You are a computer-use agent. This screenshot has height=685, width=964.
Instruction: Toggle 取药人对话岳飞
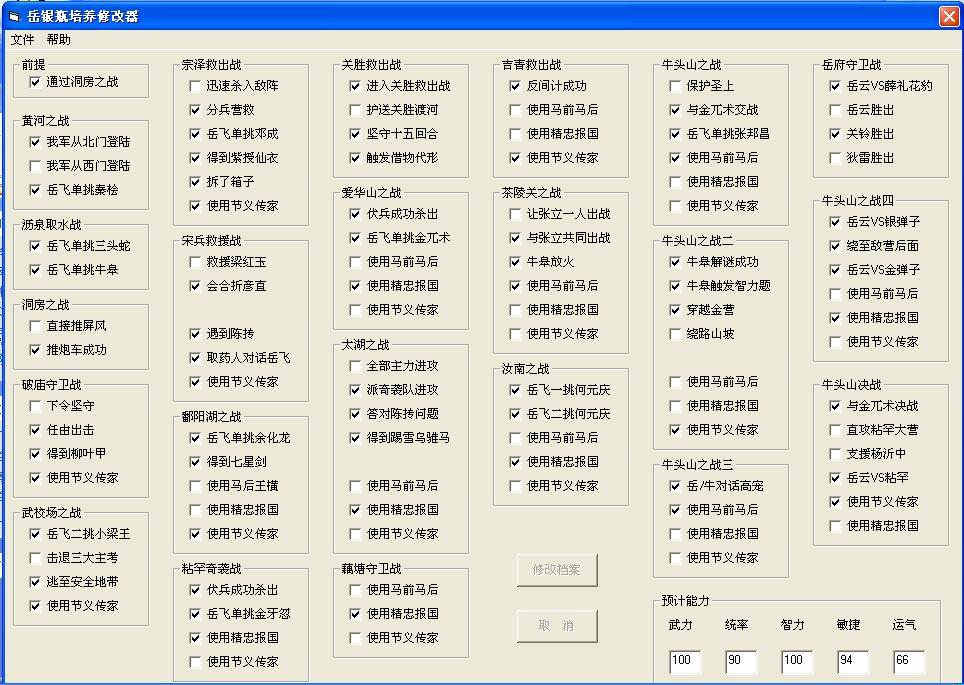[x=195, y=358]
